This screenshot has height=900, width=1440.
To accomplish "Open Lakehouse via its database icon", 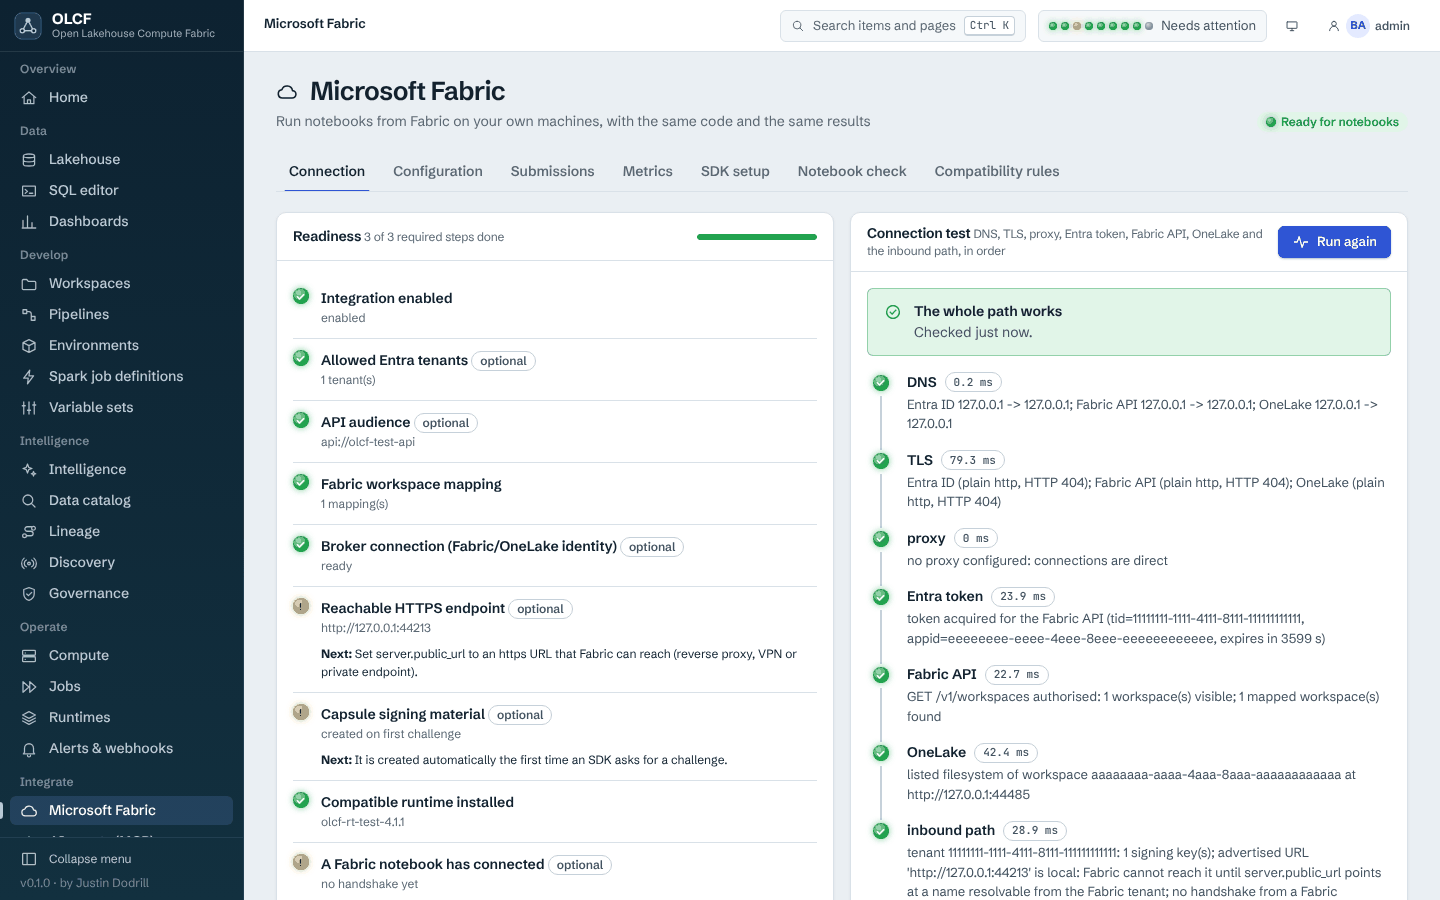I will (29, 160).
